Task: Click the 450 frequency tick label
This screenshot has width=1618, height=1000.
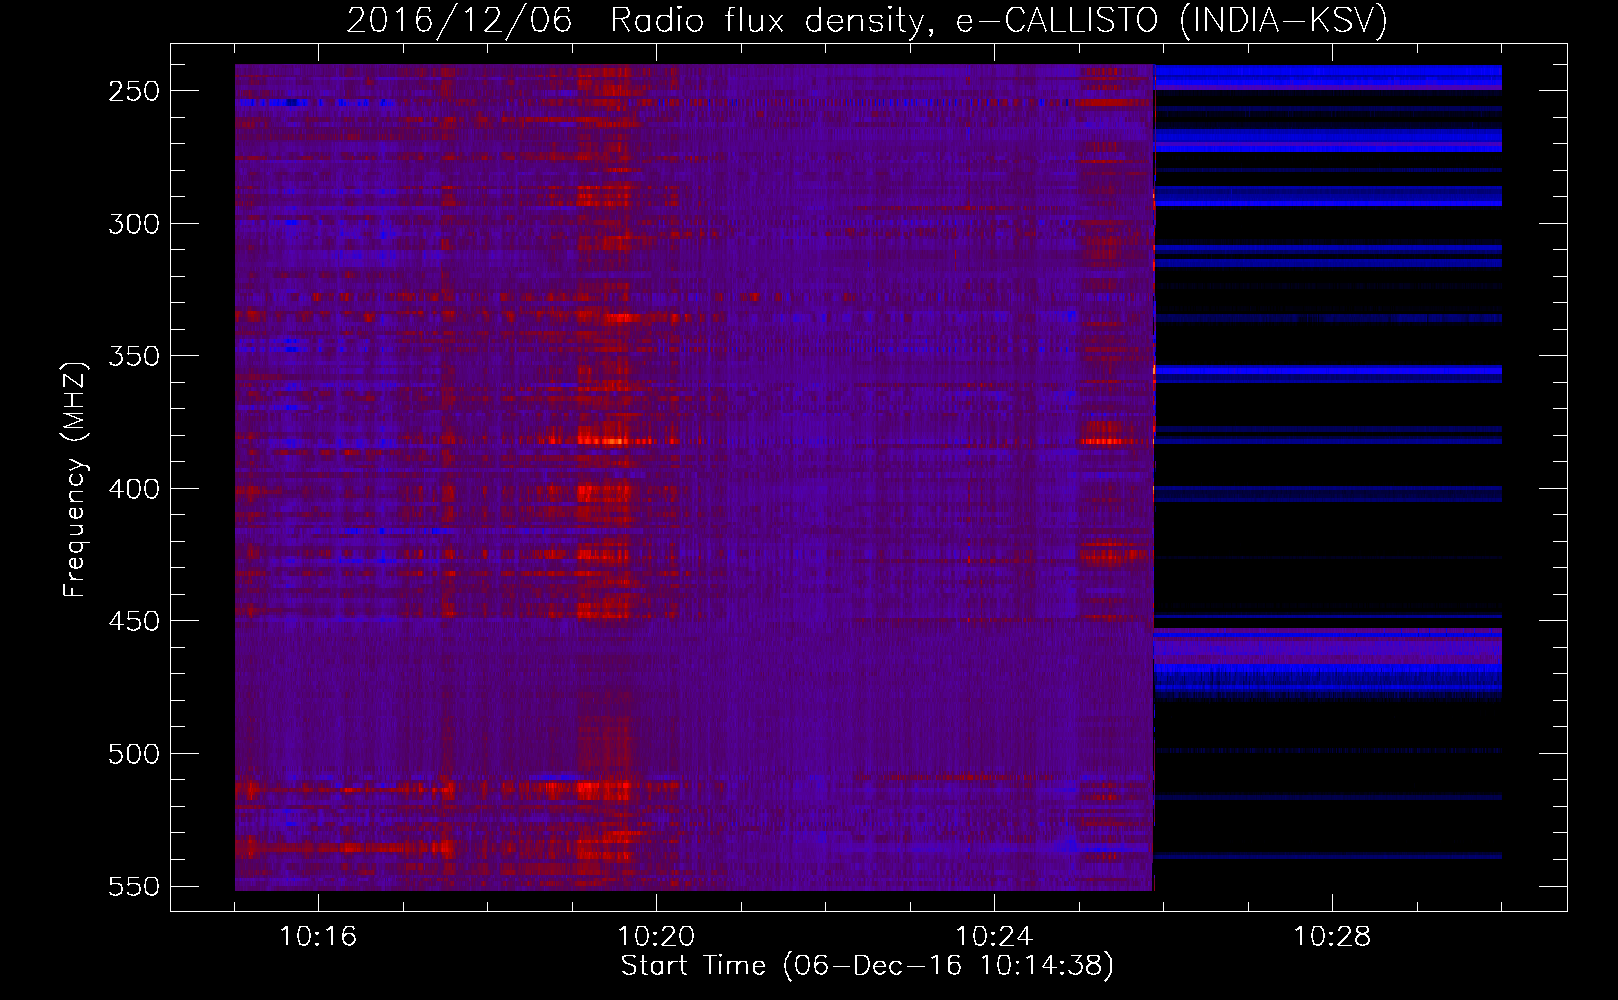Action: (x=134, y=621)
